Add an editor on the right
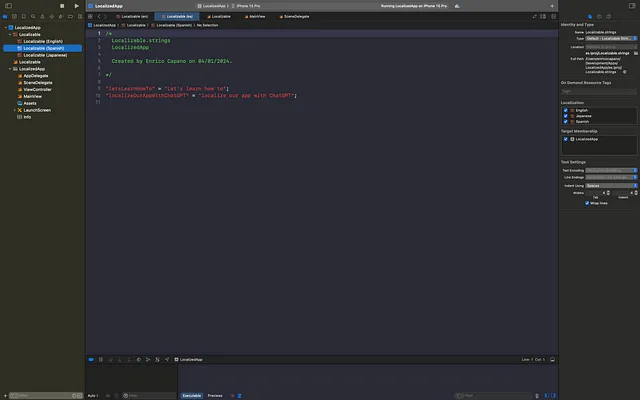The image size is (640, 400). (553, 17)
